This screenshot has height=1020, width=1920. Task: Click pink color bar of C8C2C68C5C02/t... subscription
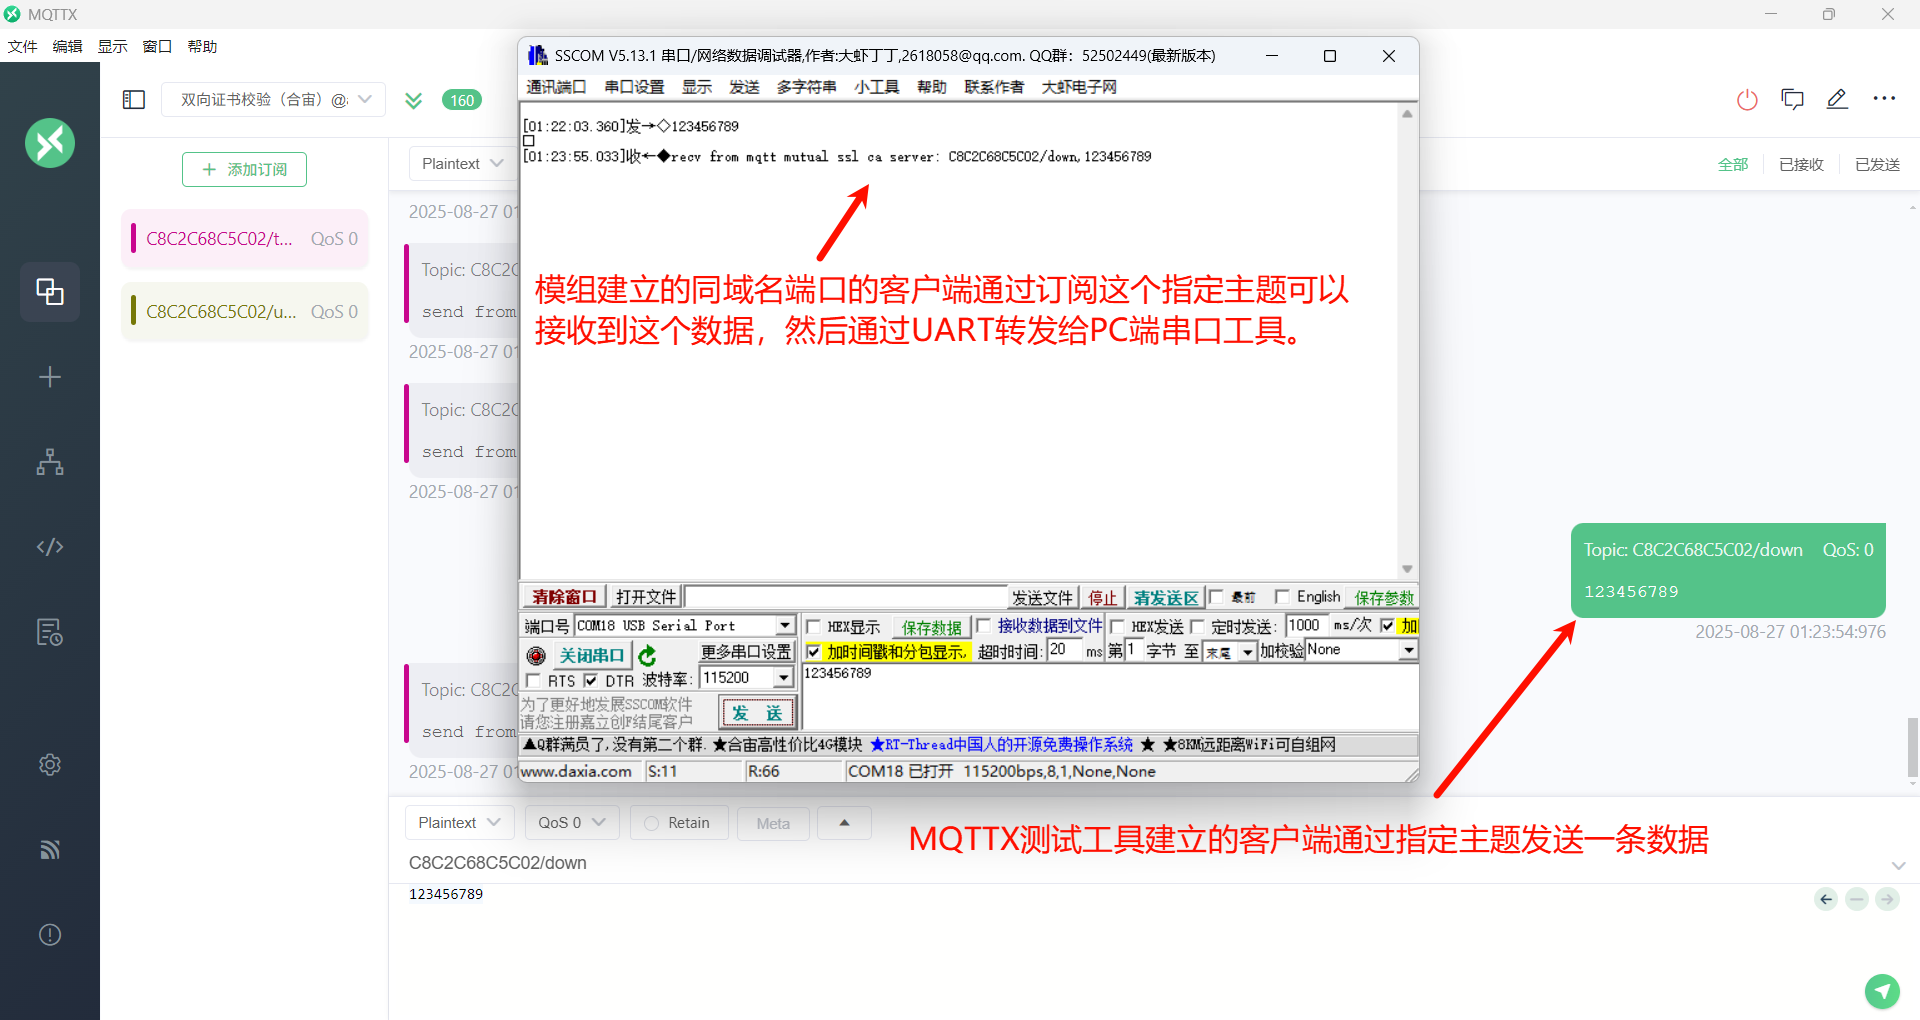click(x=133, y=238)
